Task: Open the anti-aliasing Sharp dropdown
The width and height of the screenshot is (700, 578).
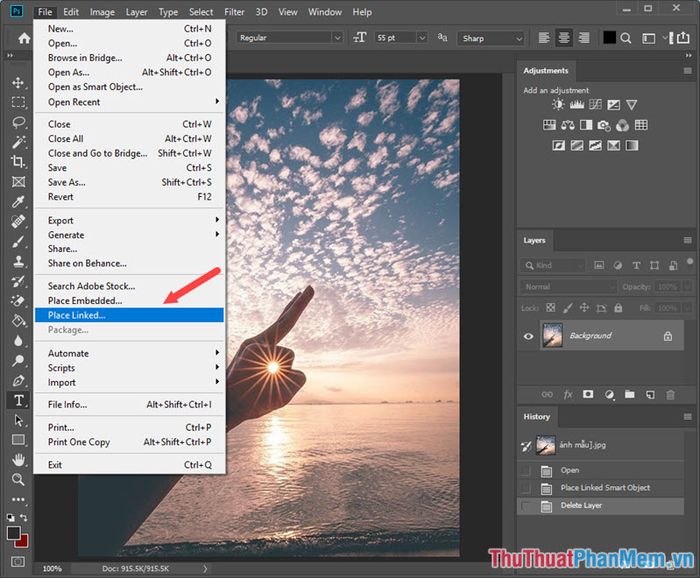Action: click(x=491, y=38)
